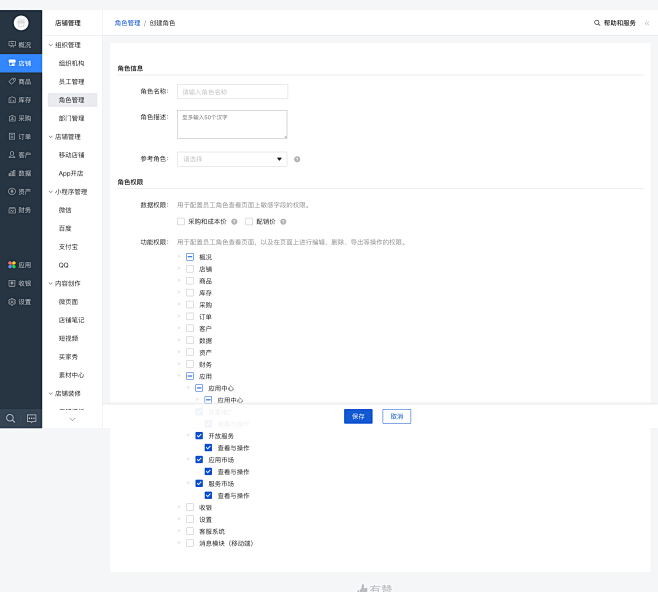This screenshot has height=592, width=658.
Task: Click the store avatar logo at top left
Action: pos(21,23)
